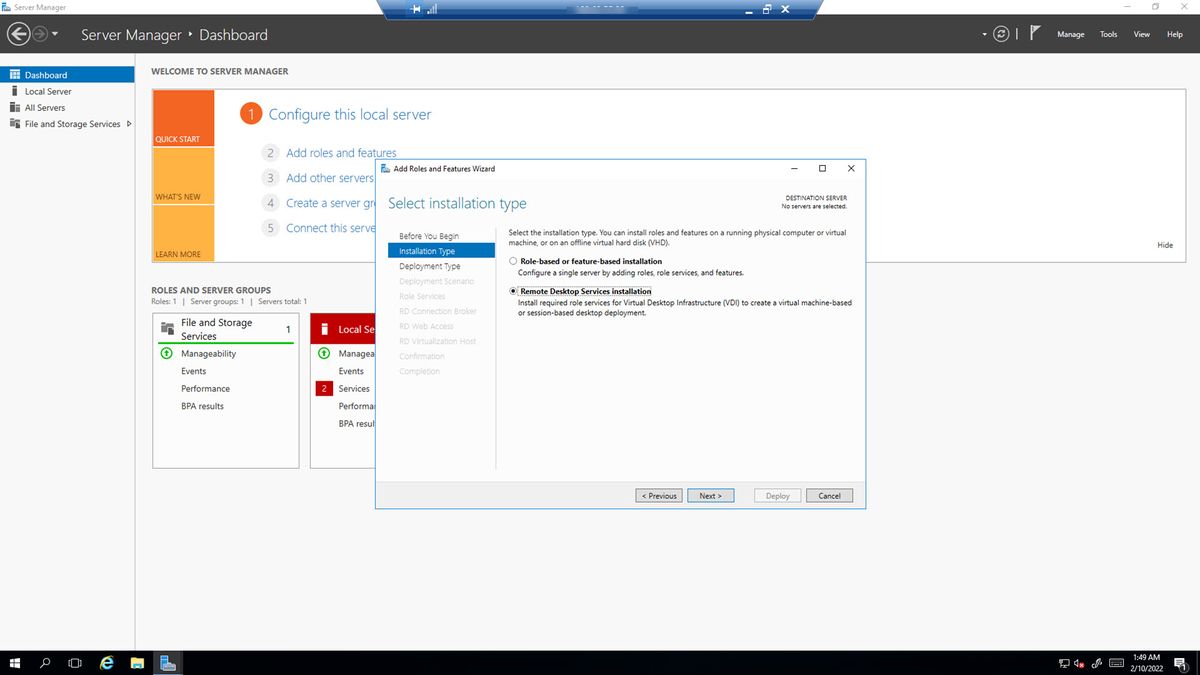The height and width of the screenshot is (675, 1200).
Task: Click the muted volume tray icon
Action: tap(1080, 664)
